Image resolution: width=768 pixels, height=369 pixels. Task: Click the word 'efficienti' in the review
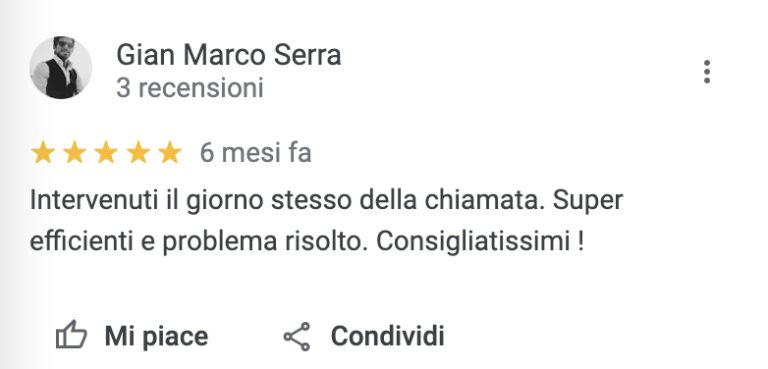82,242
